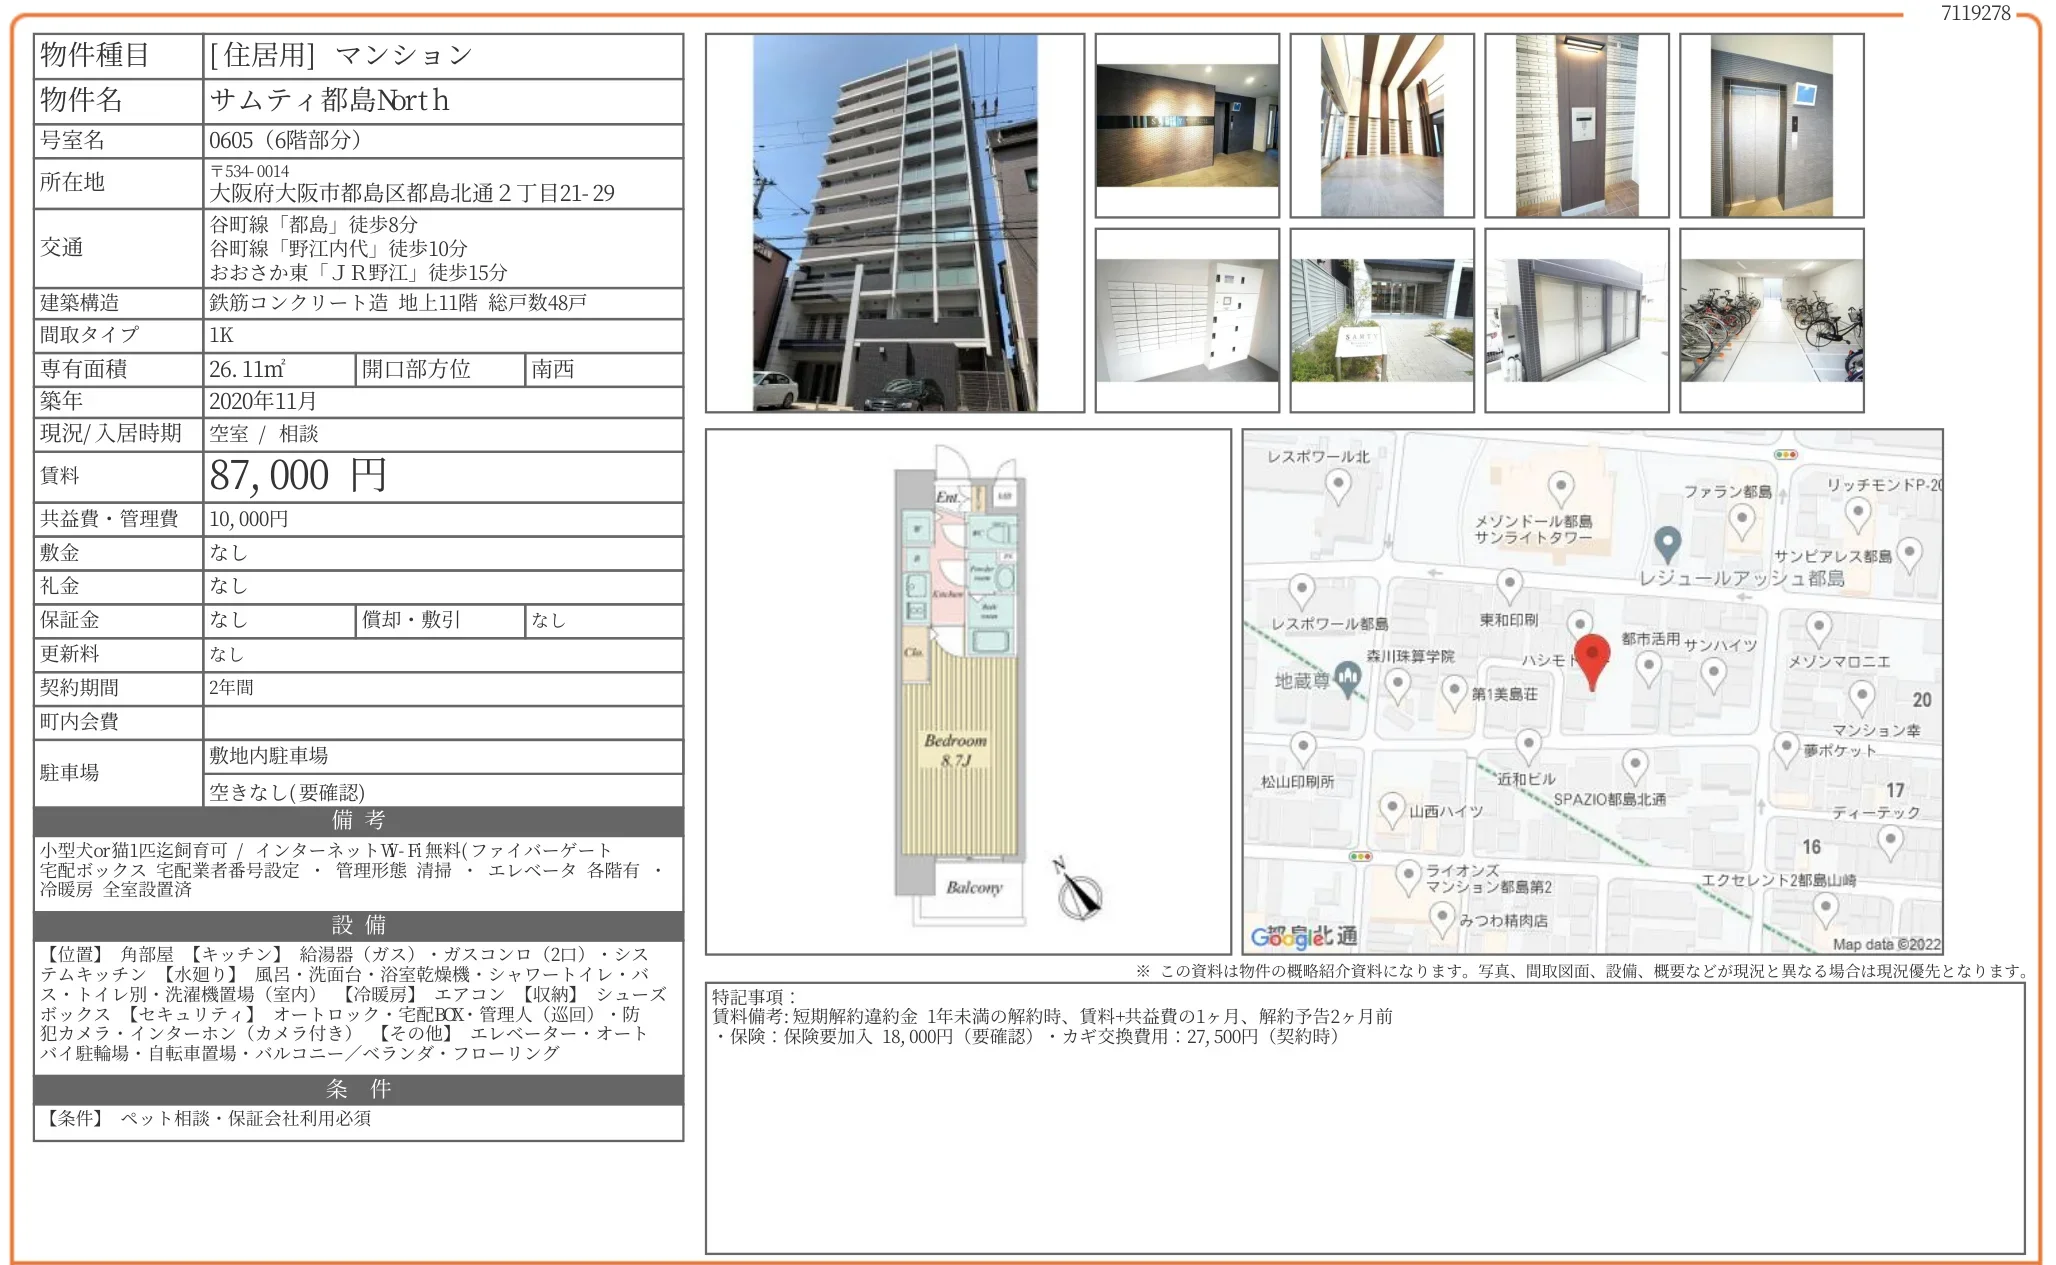The width and height of the screenshot is (2056, 1265).
Task: Click the document number 7119278
Action: pos(1975,13)
